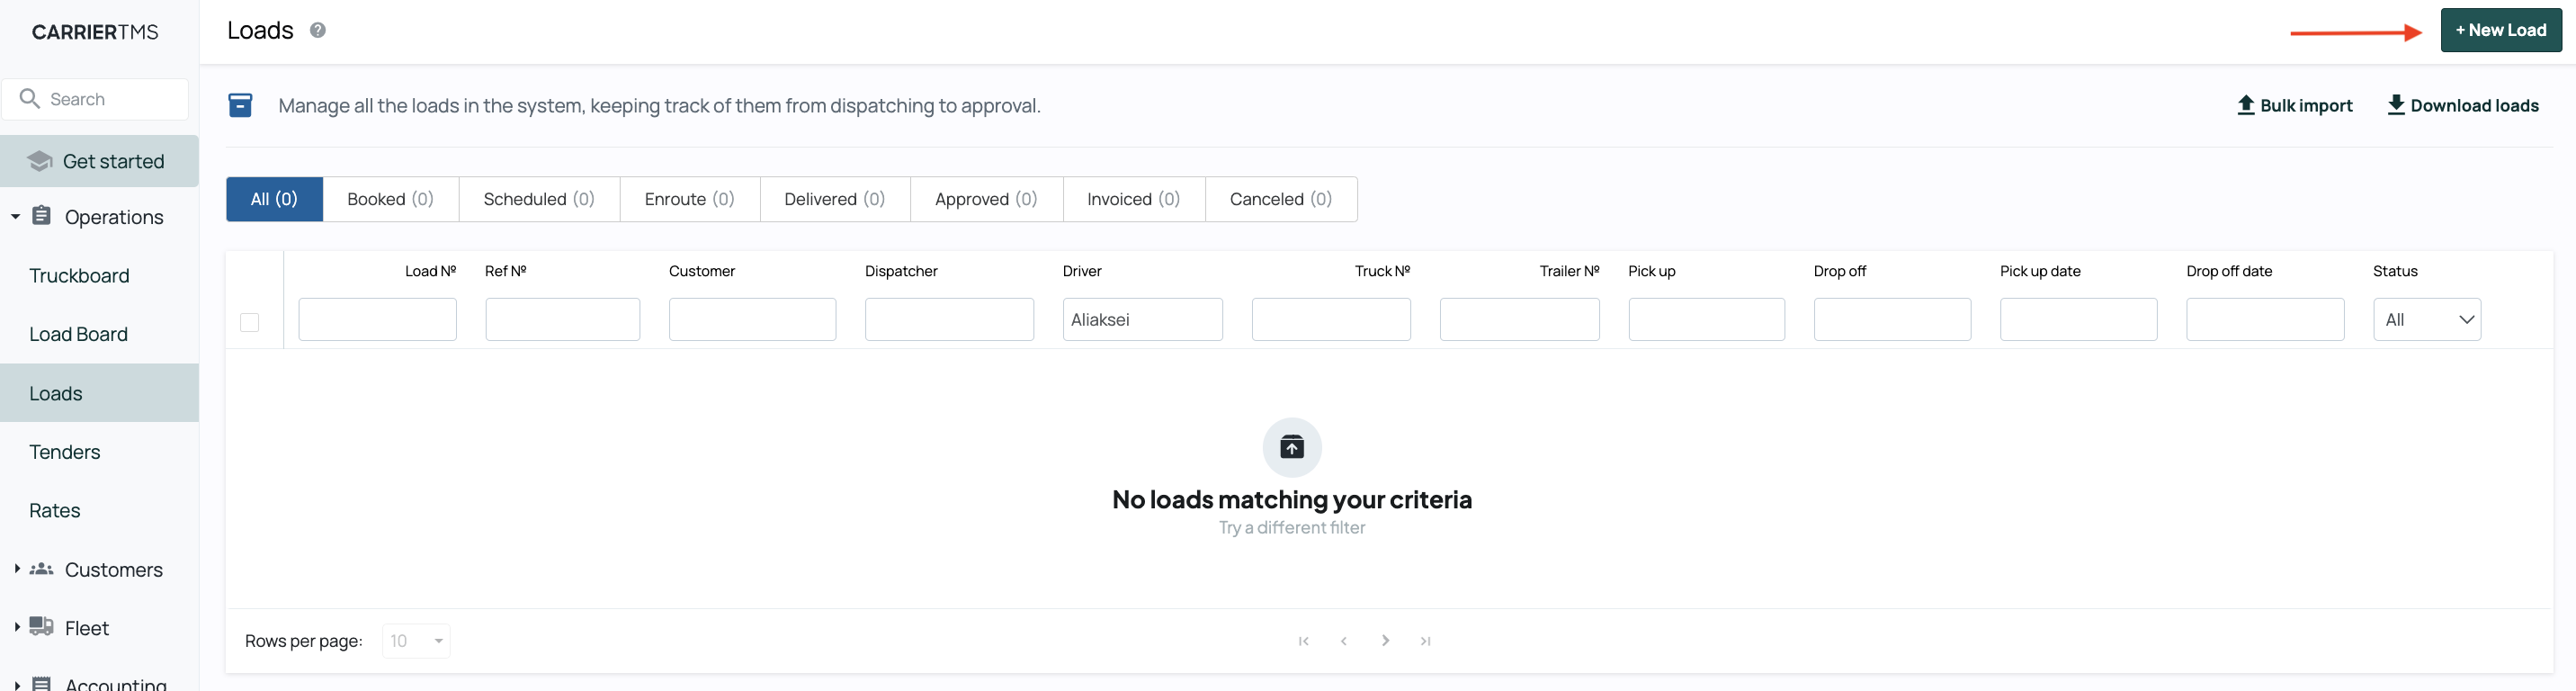This screenshot has height=691, width=2576.
Task: Click the sidebar Search field
Action: (x=95, y=99)
